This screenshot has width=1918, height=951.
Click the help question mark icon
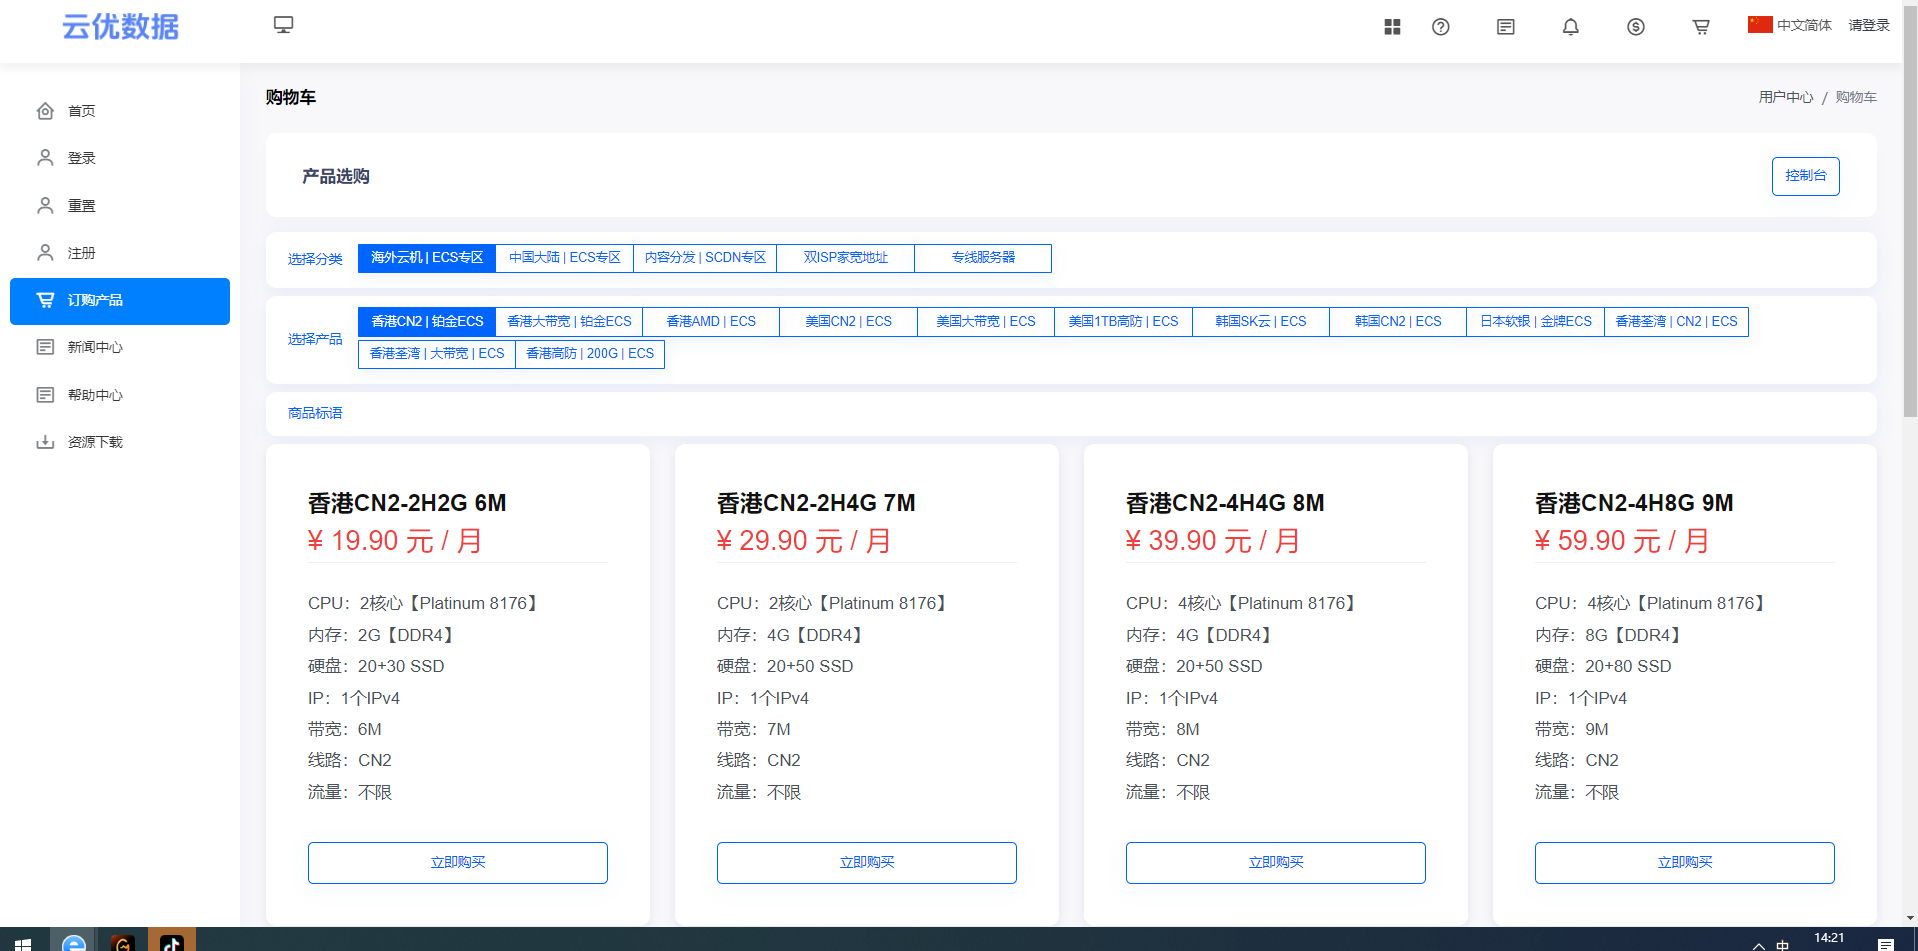[x=1440, y=27]
